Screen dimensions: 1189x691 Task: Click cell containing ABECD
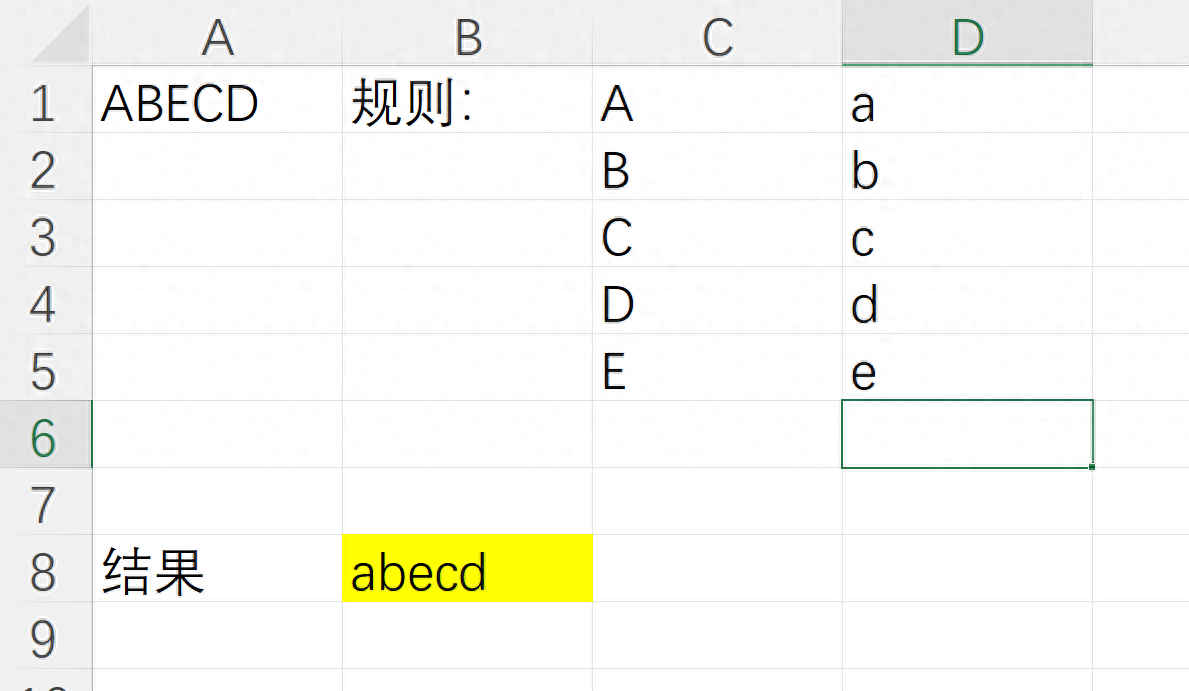[x=218, y=100]
